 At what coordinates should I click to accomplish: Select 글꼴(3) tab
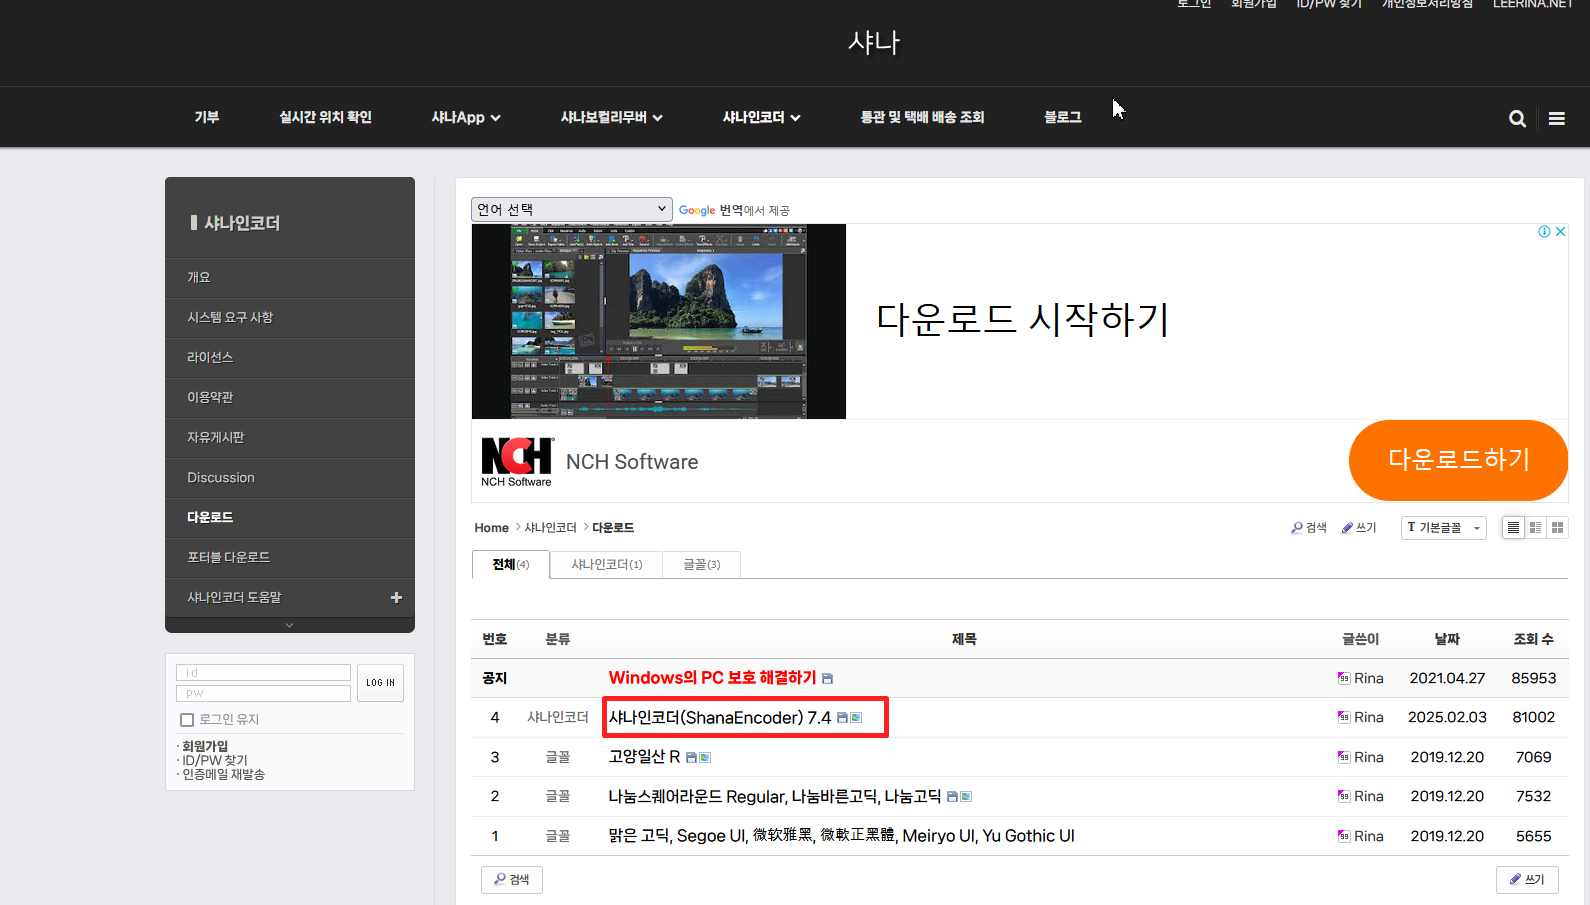[701, 564]
